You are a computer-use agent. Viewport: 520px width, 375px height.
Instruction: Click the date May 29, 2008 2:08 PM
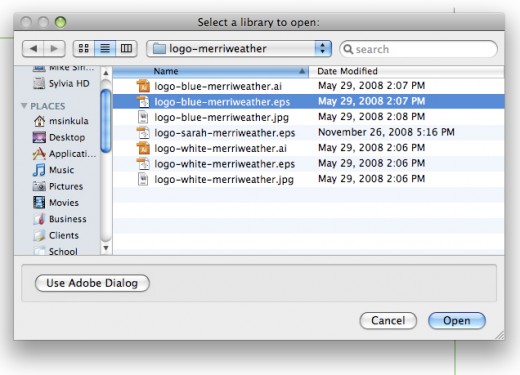tap(372, 117)
